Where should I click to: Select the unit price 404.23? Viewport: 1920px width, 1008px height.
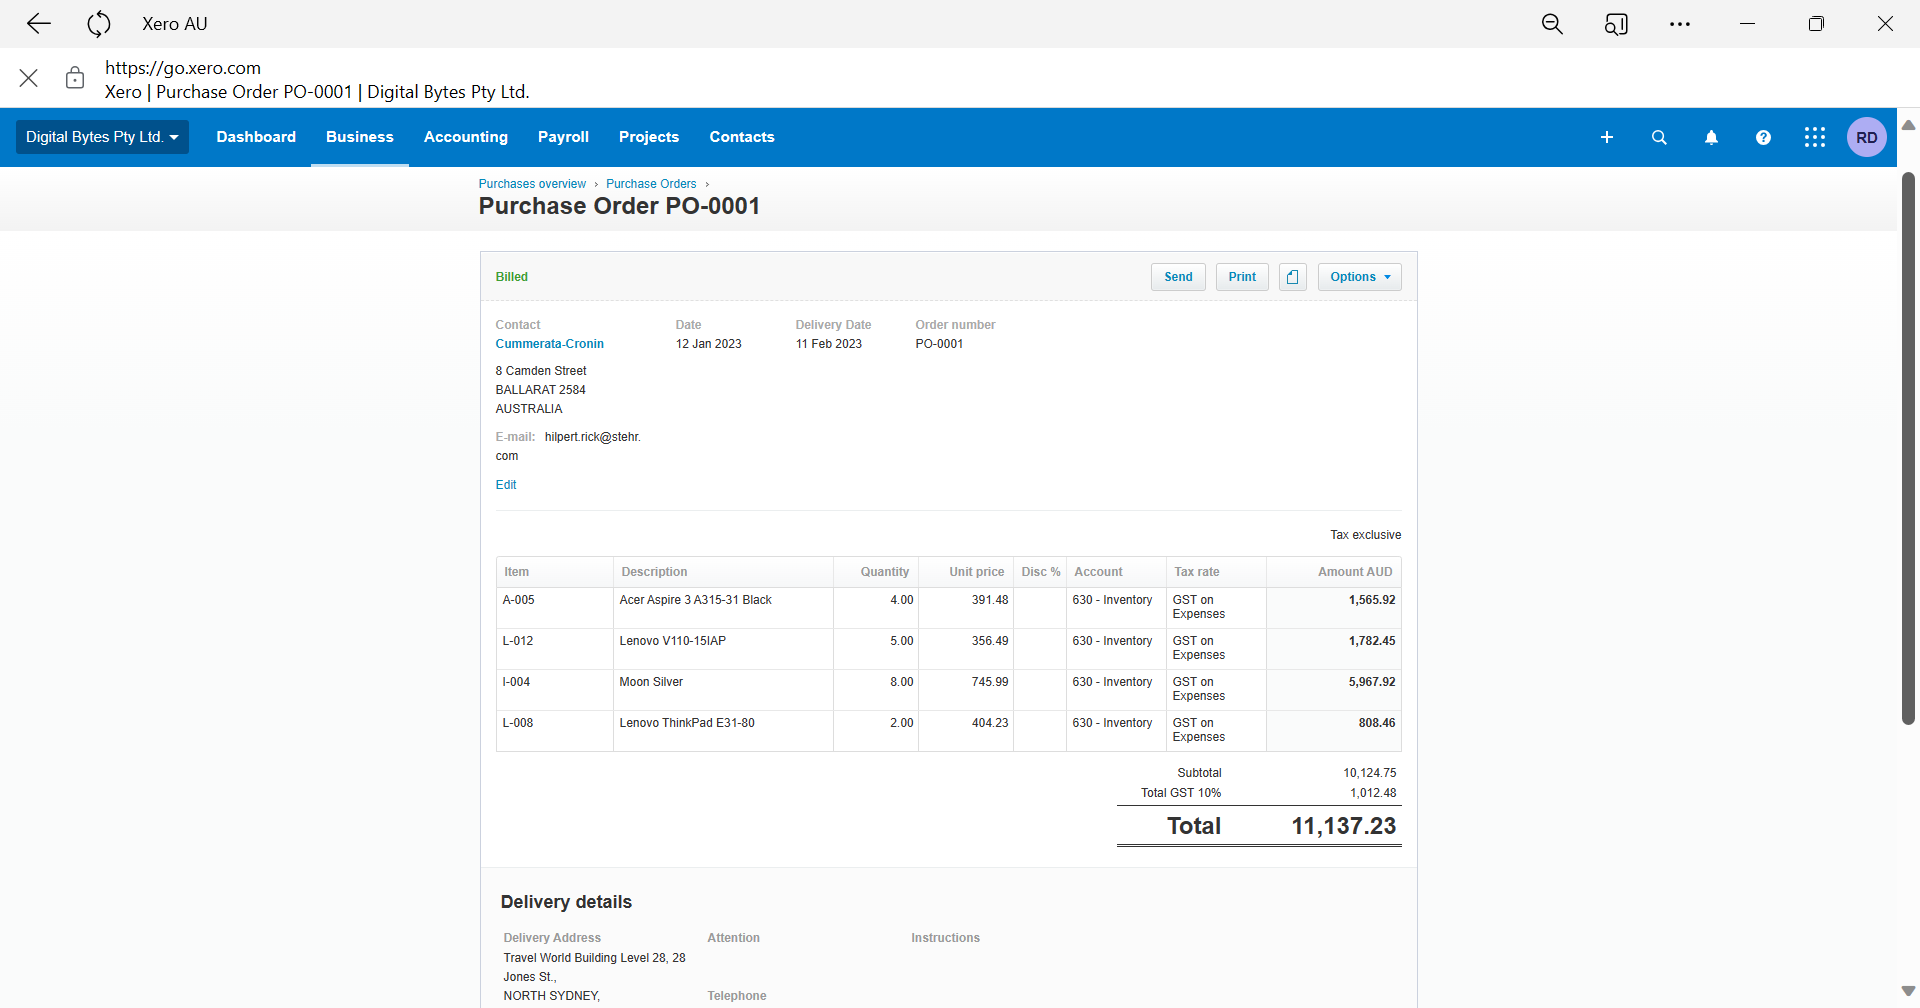coord(990,723)
